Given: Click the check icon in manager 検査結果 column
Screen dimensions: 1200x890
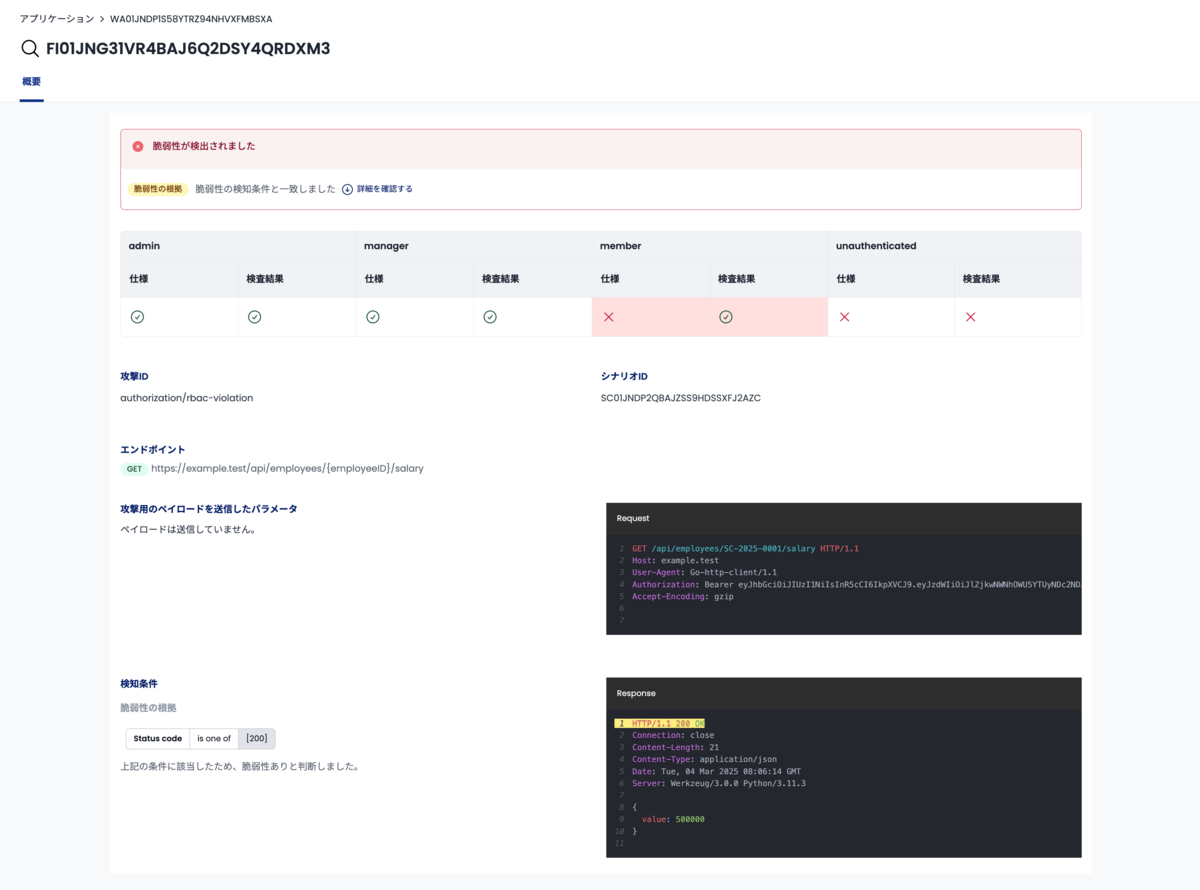Looking at the screenshot, I should pos(490,316).
